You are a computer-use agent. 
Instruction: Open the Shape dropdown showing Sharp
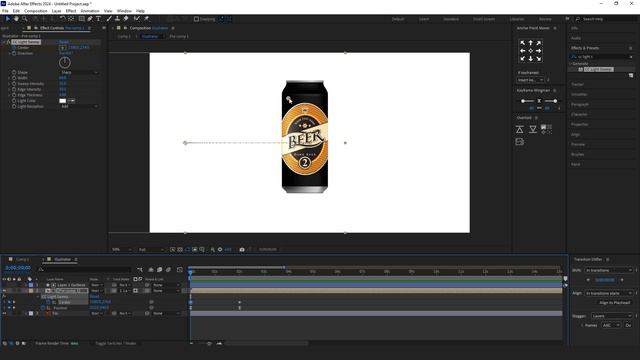pos(79,72)
